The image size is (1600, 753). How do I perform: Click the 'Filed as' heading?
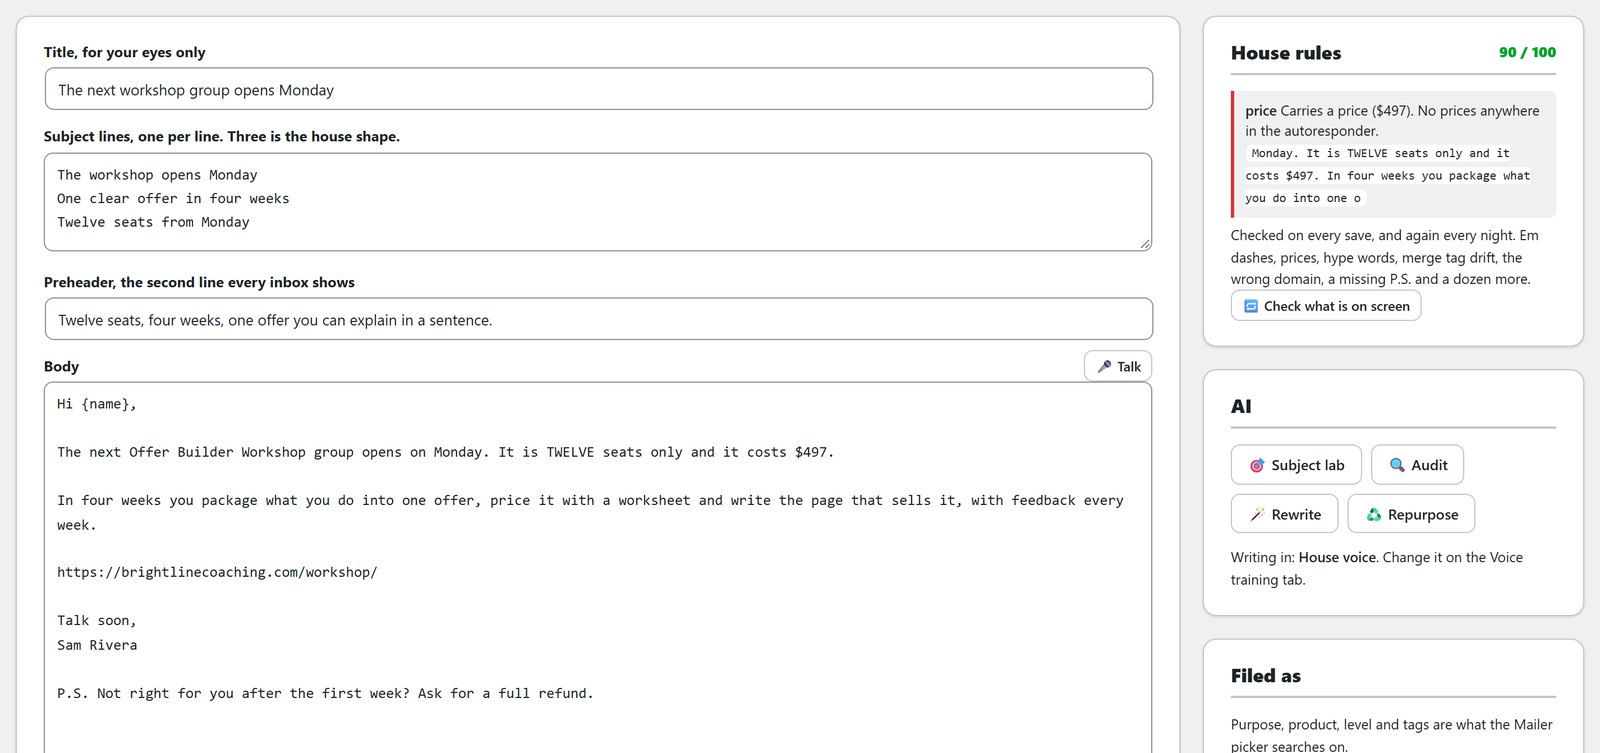[1266, 676]
